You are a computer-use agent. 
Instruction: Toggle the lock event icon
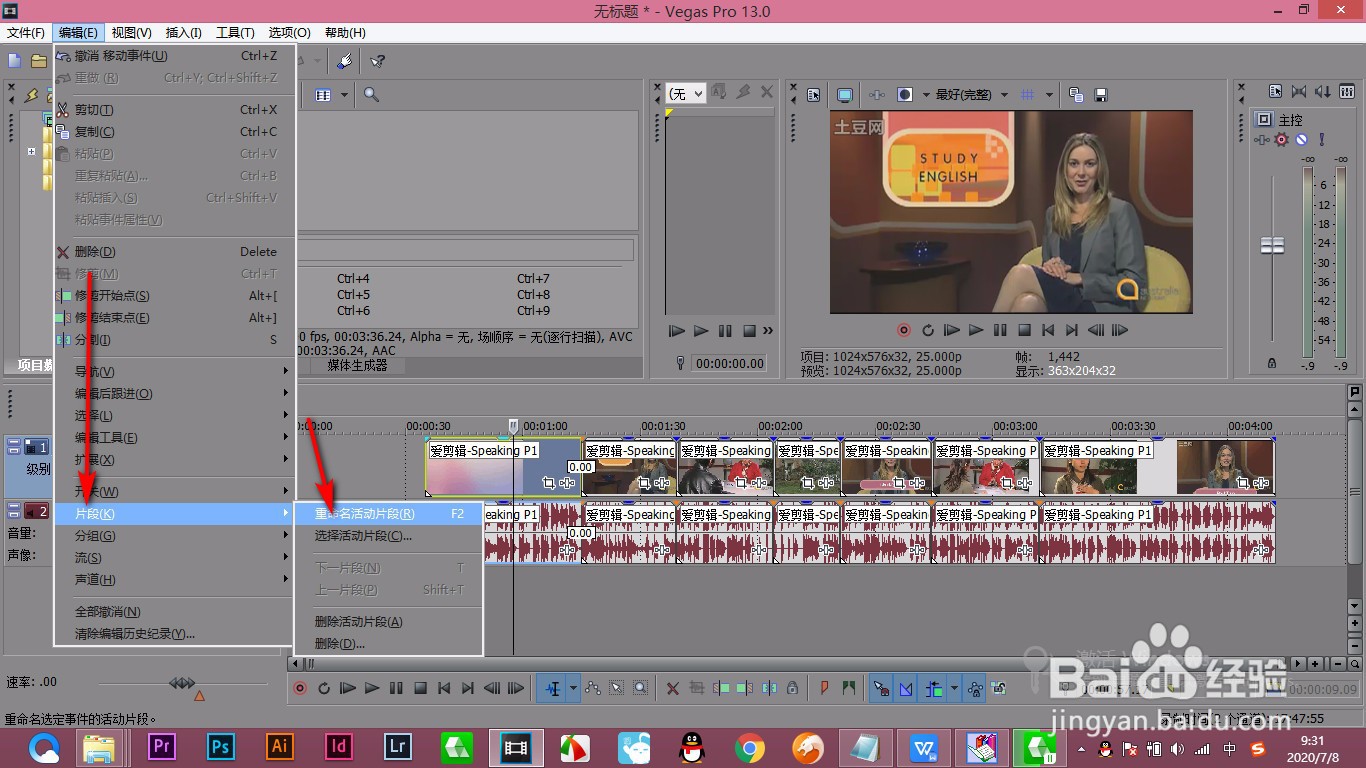tap(793, 688)
